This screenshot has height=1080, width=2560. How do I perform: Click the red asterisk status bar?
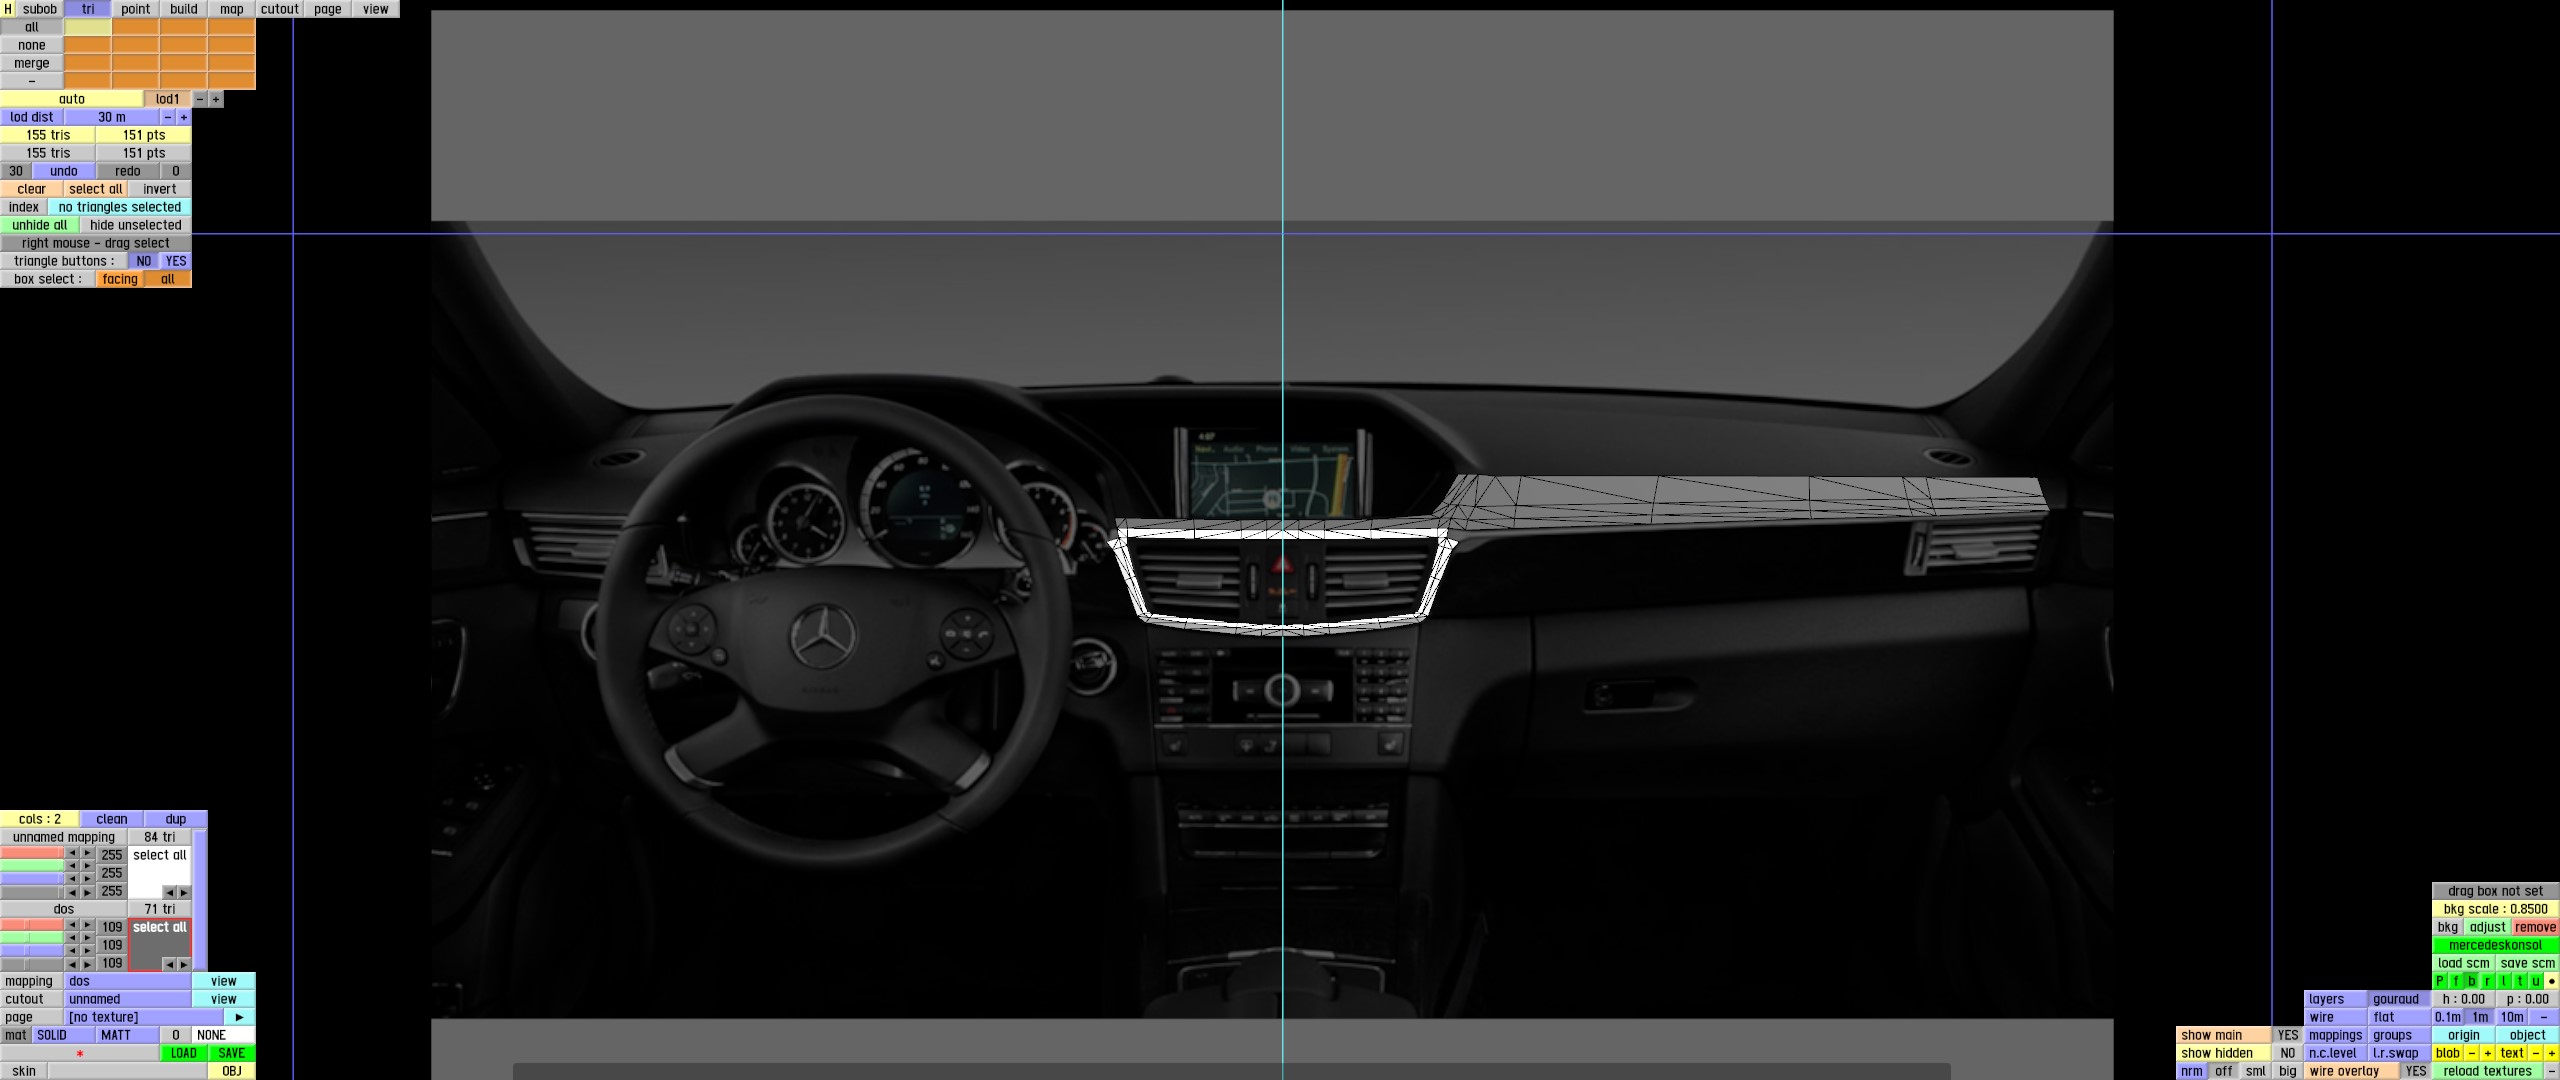tap(80, 1053)
